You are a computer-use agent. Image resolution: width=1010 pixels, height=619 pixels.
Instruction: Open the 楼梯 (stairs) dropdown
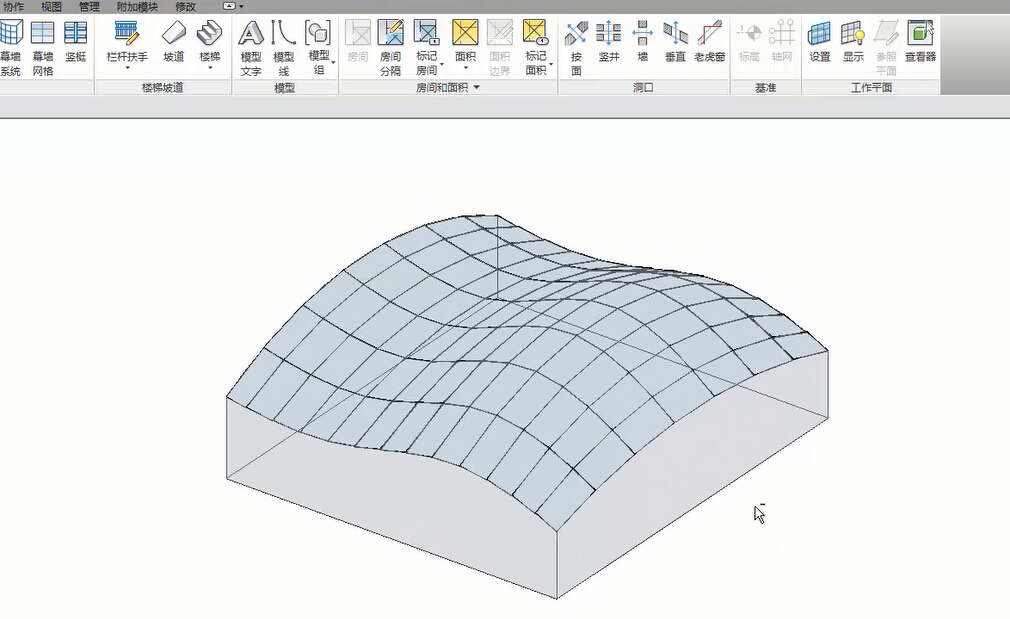pyautogui.click(x=209, y=67)
